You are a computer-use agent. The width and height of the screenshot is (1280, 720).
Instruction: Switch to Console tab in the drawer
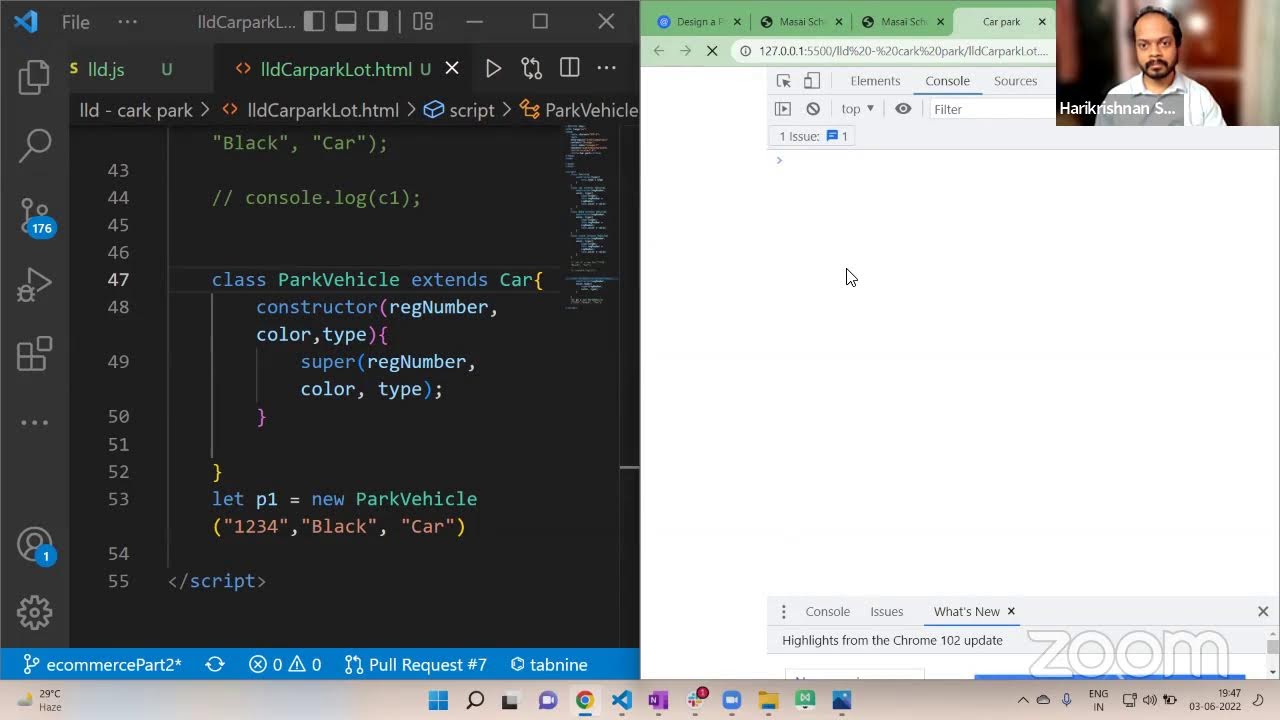828,612
